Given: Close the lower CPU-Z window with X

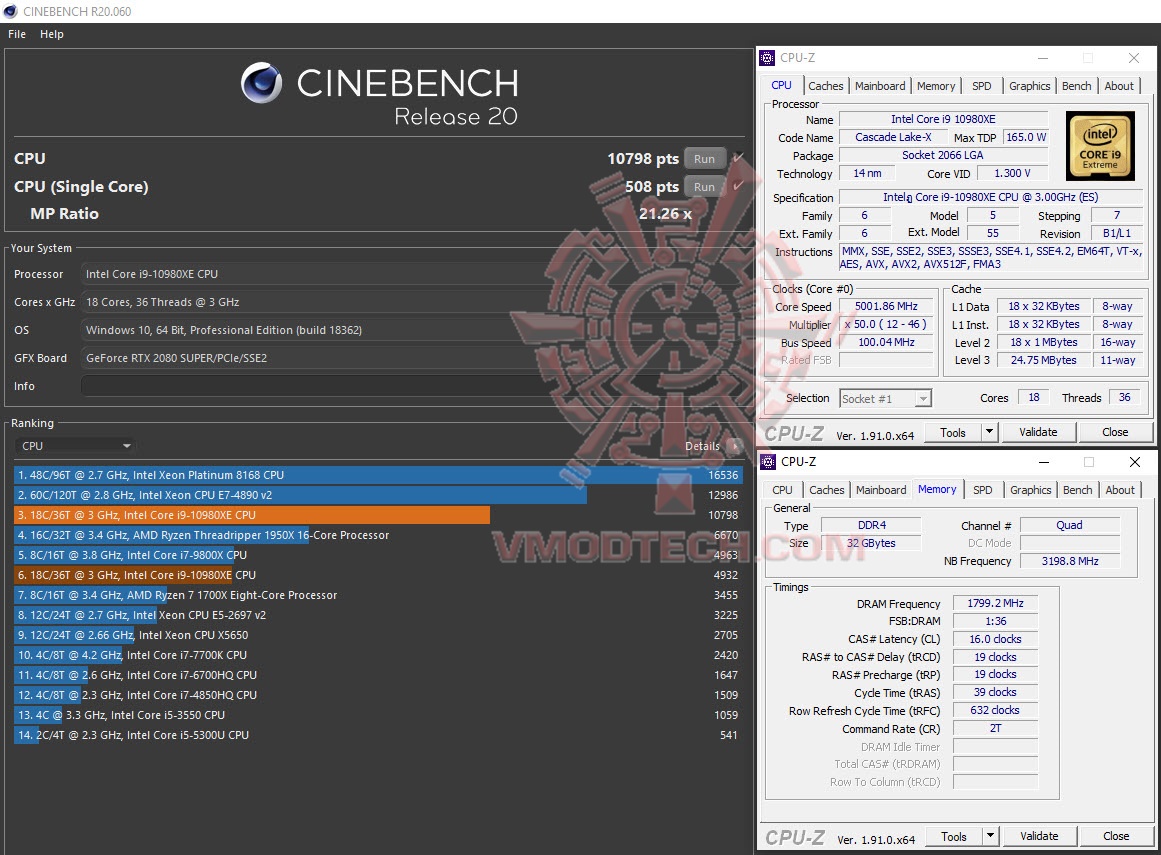Looking at the screenshot, I should tap(1134, 462).
